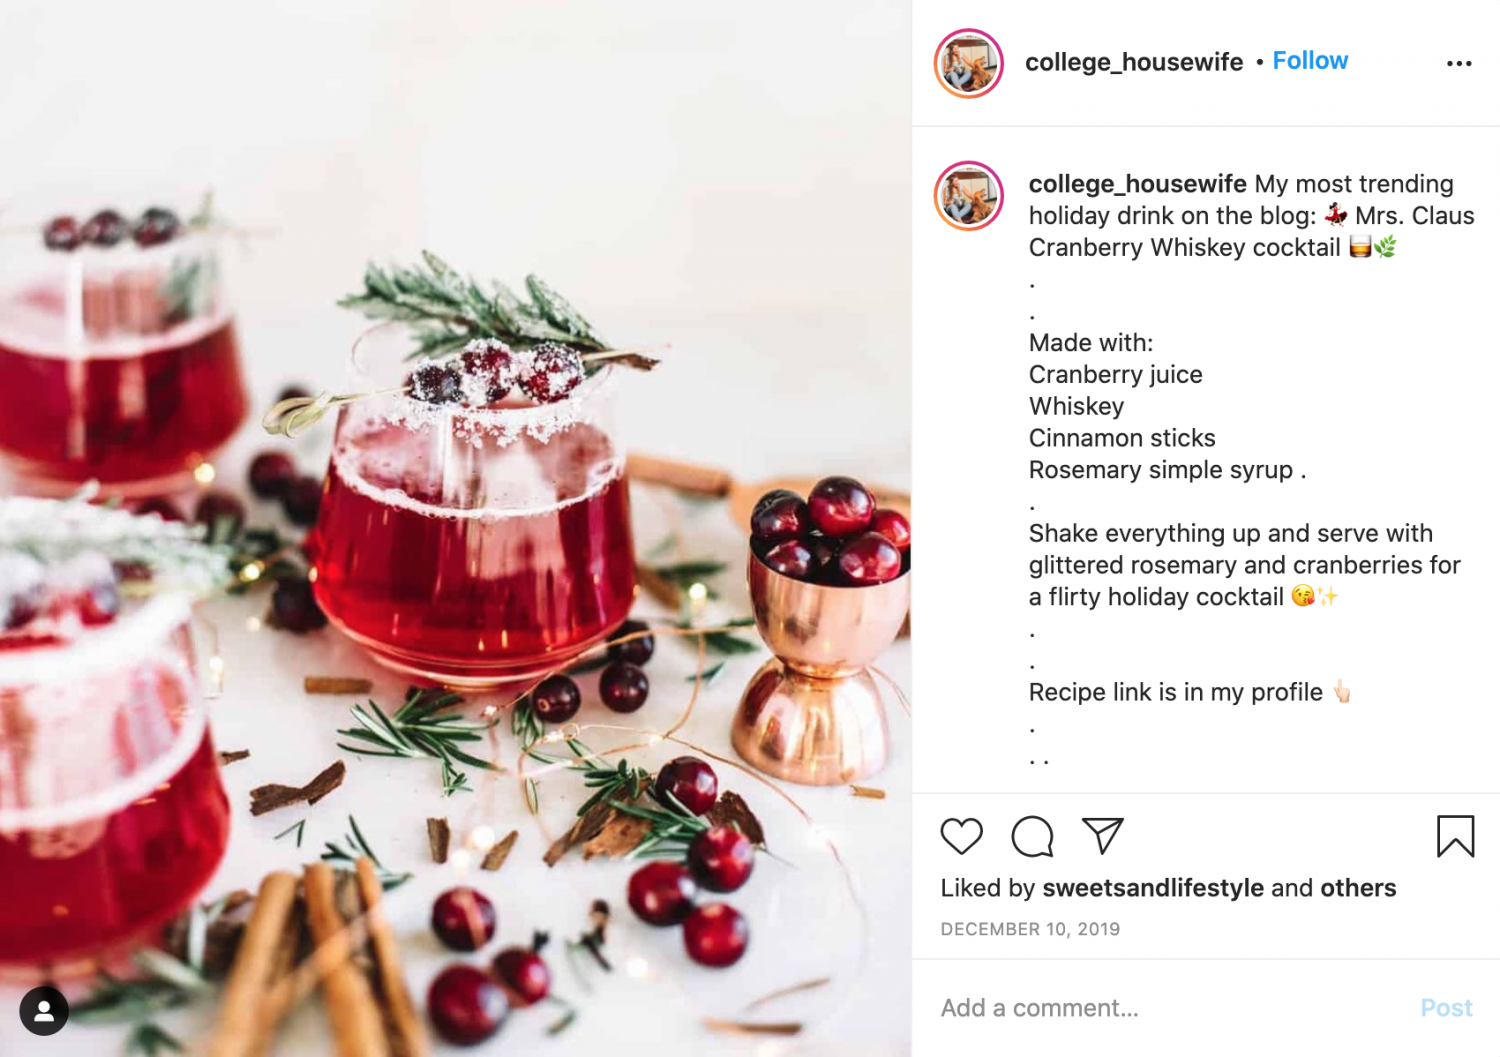
Task: Click the whiskey glass emoji in caption
Action: (x=1360, y=246)
